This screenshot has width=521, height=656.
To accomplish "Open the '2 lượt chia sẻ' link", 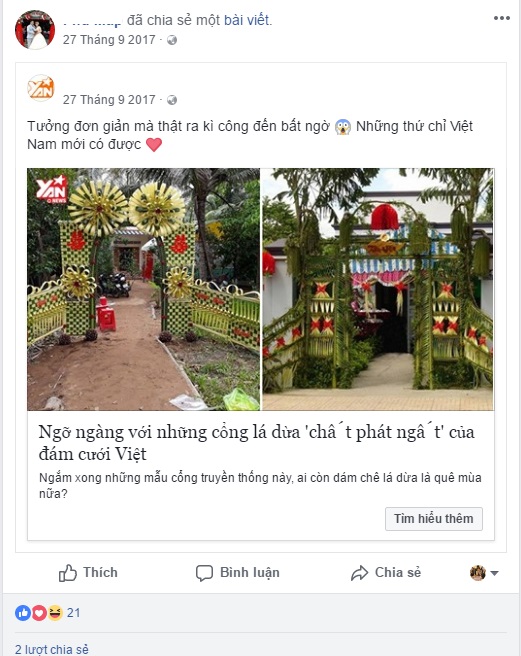I will (x=52, y=649).
